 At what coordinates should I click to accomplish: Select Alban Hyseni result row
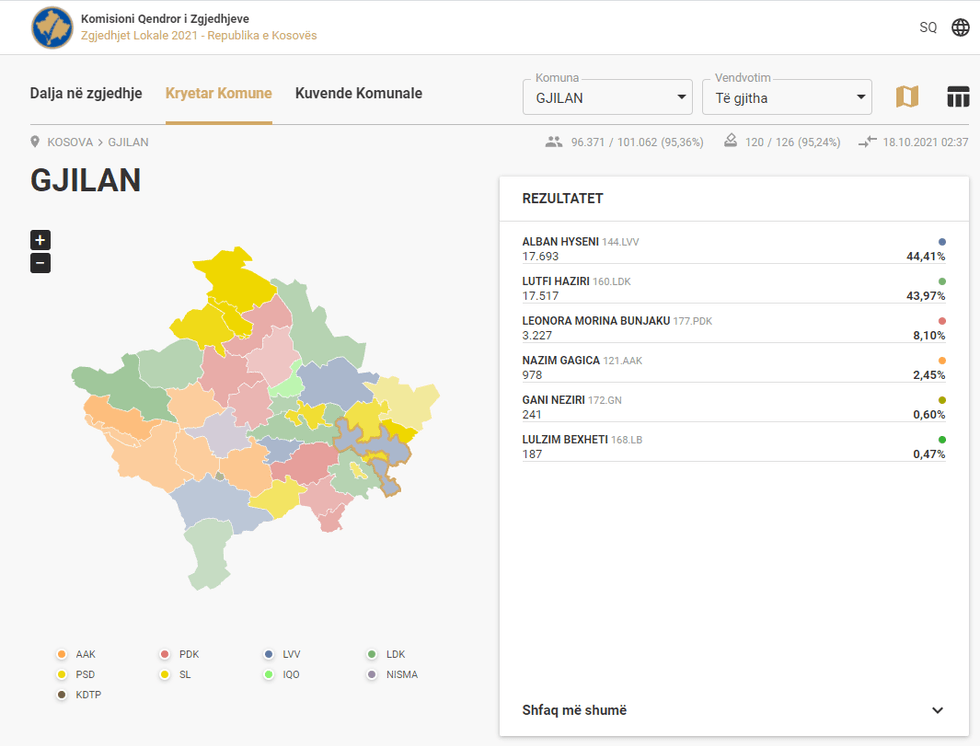click(733, 249)
